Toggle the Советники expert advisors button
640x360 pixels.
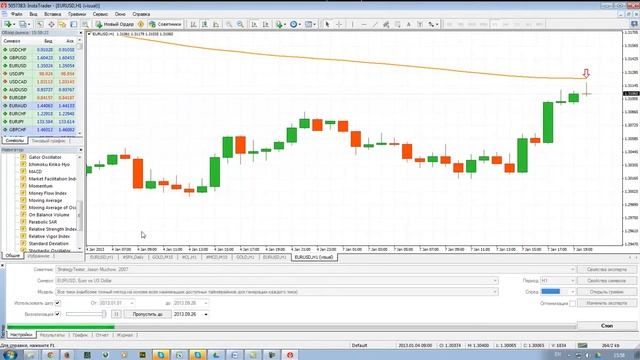[x=165, y=24]
